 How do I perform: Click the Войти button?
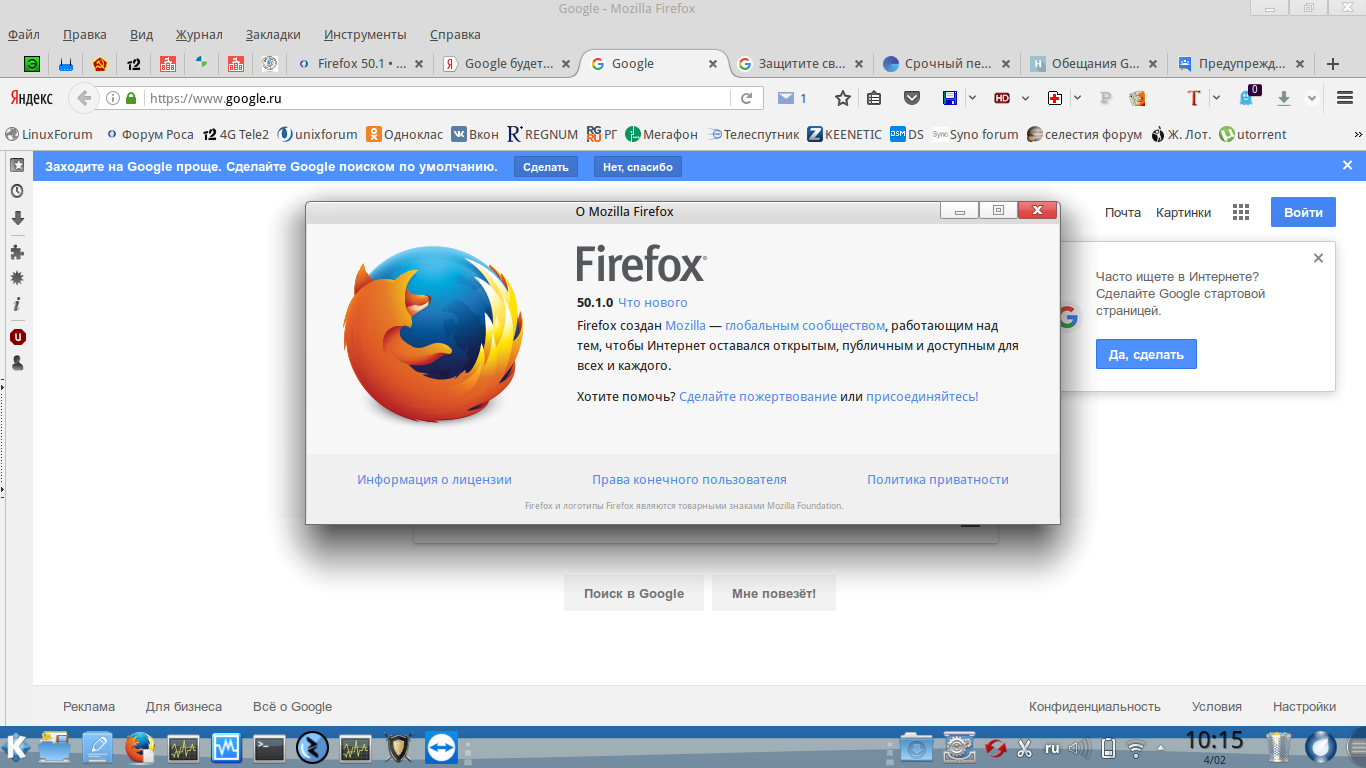tap(1303, 212)
